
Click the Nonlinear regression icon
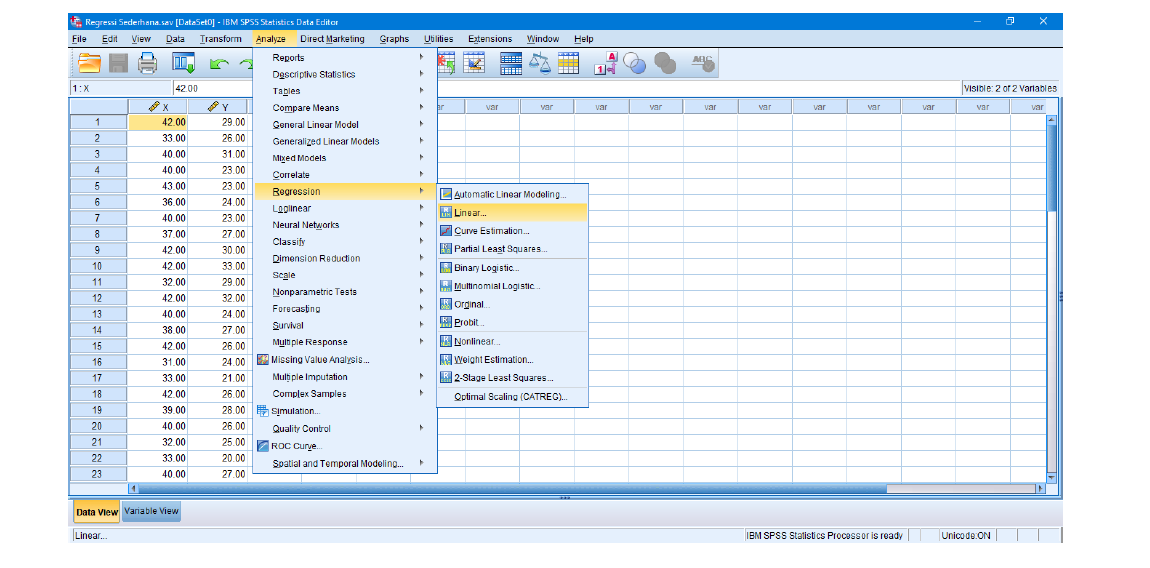click(x=446, y=341)
